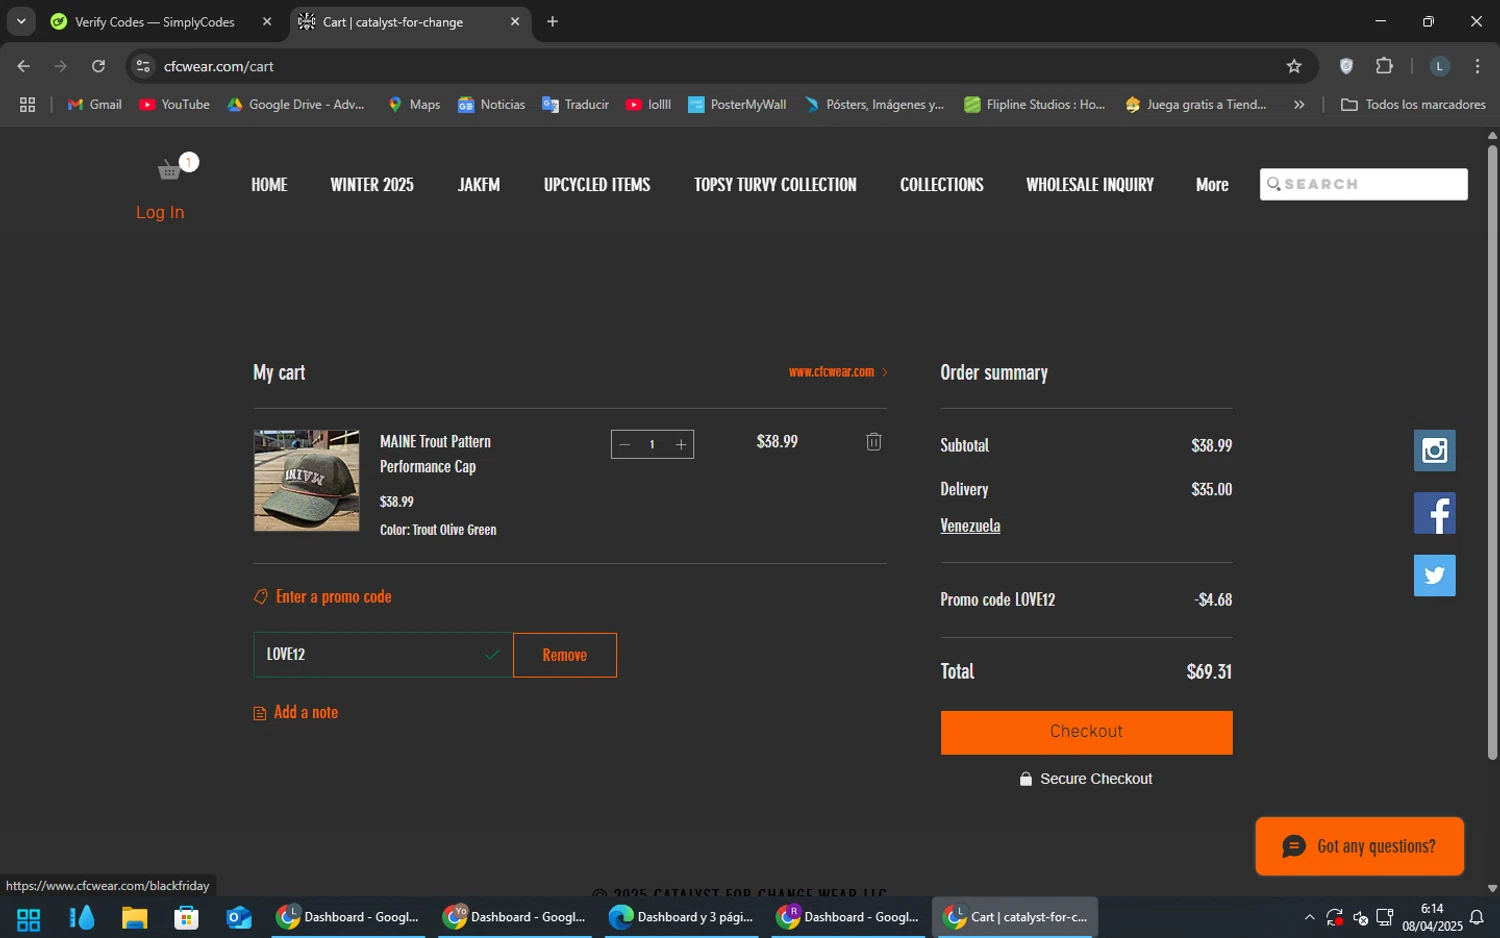This screenshot has width=1500, height=938.
Task: Open WHOLESALE INQUIRY menu item
Action: [1090, 185]
